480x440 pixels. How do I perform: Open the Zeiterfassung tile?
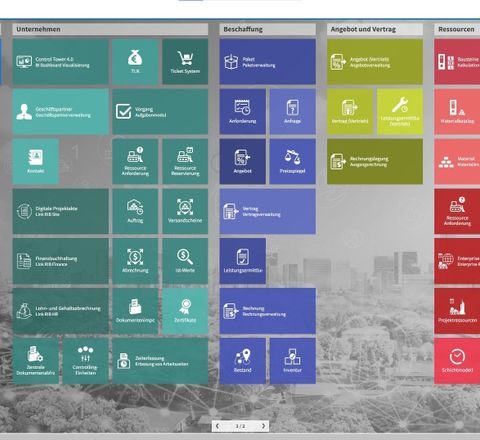tap(160, 361)
